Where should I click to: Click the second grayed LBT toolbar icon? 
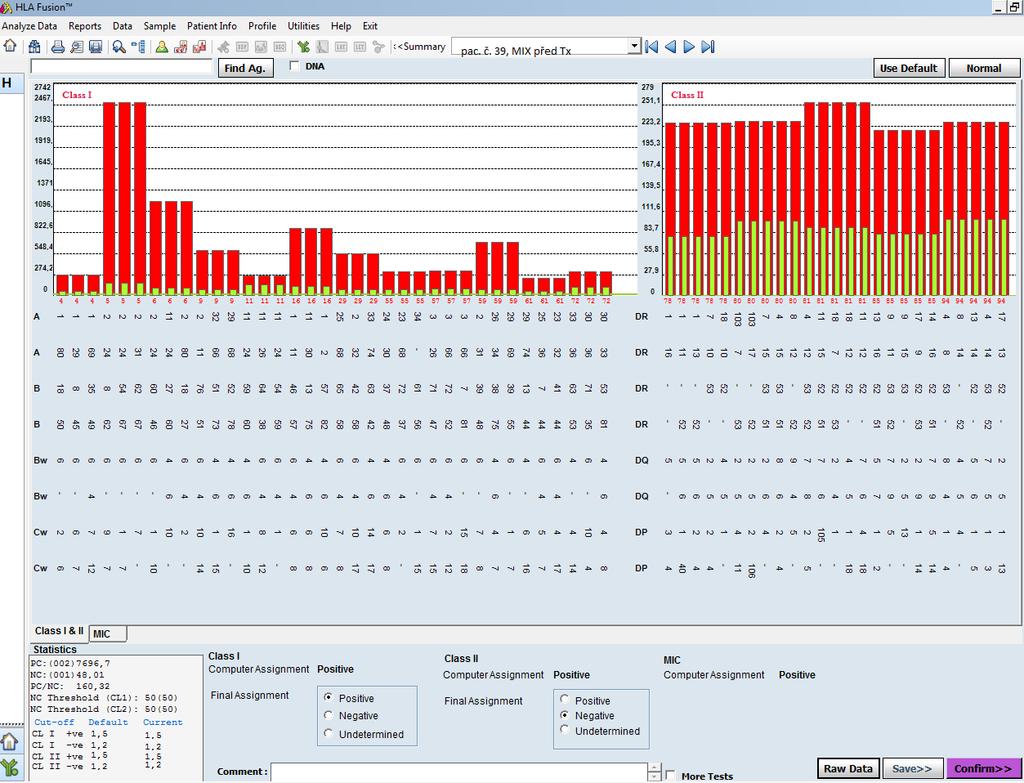360,46
